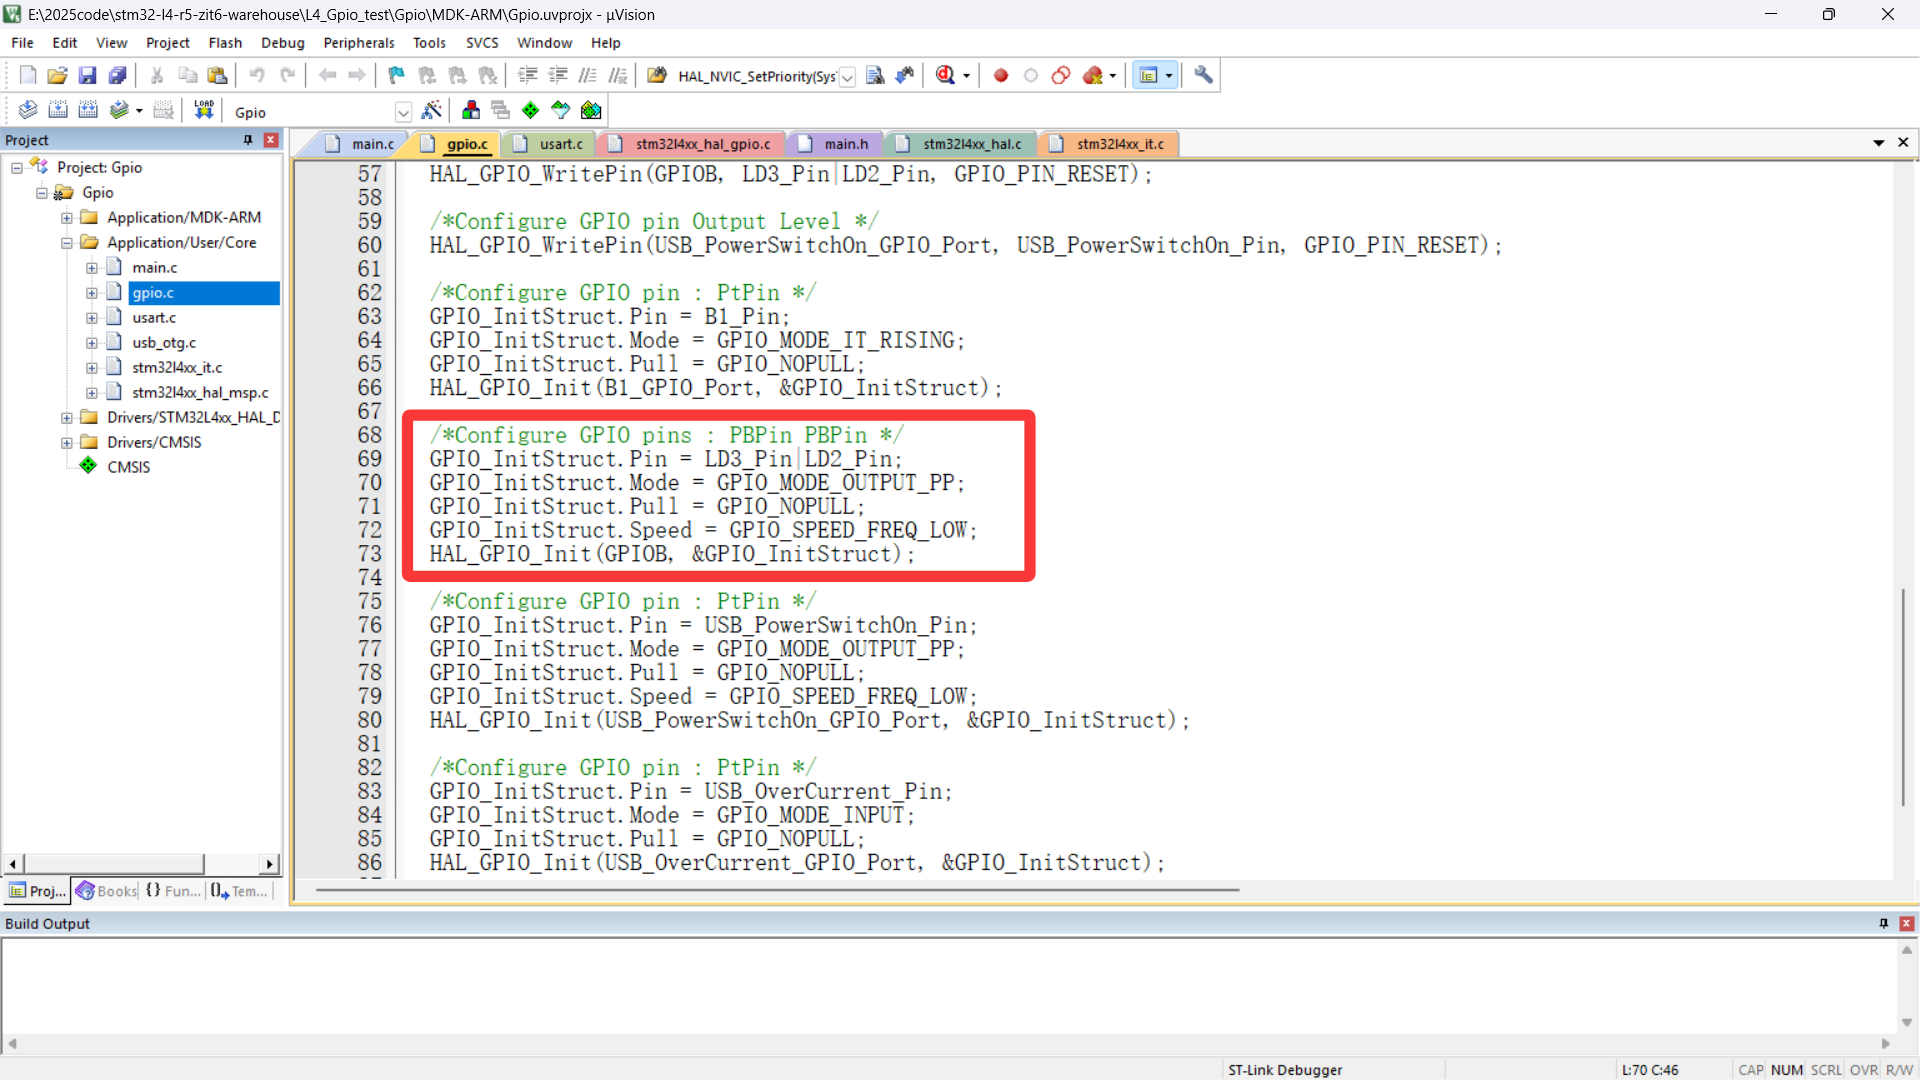Open the Peripherals menu
This screenshot has height=1080, width=1920.
[358, 43]
